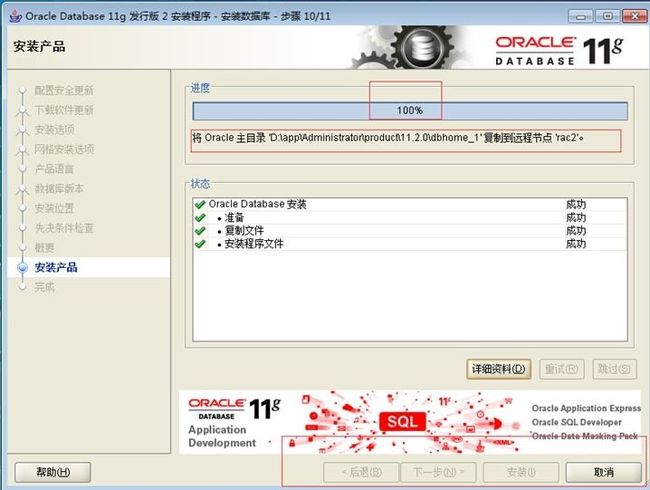650x490 pixels.
Task: Click the 下一步(N) next button
Action: (439, 472)
